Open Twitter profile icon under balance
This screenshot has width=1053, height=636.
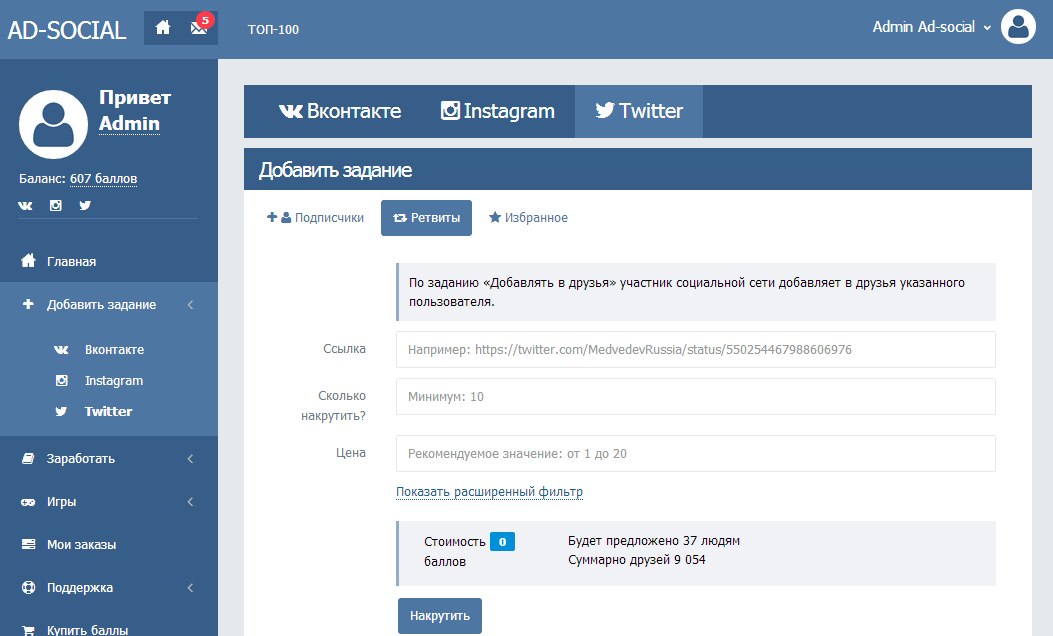pos(85,206)
